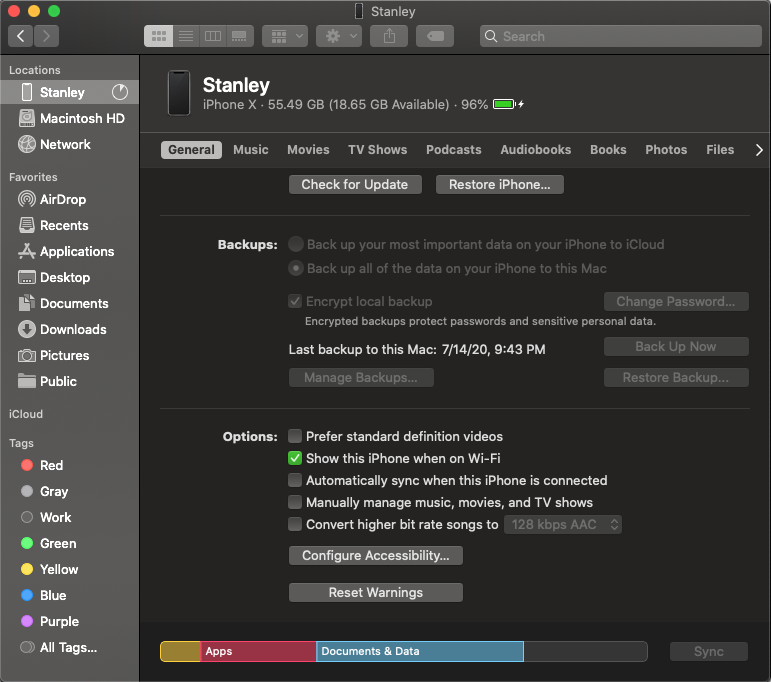Open Recents in sidebar

pyautogui.click(x=69, y=225)
